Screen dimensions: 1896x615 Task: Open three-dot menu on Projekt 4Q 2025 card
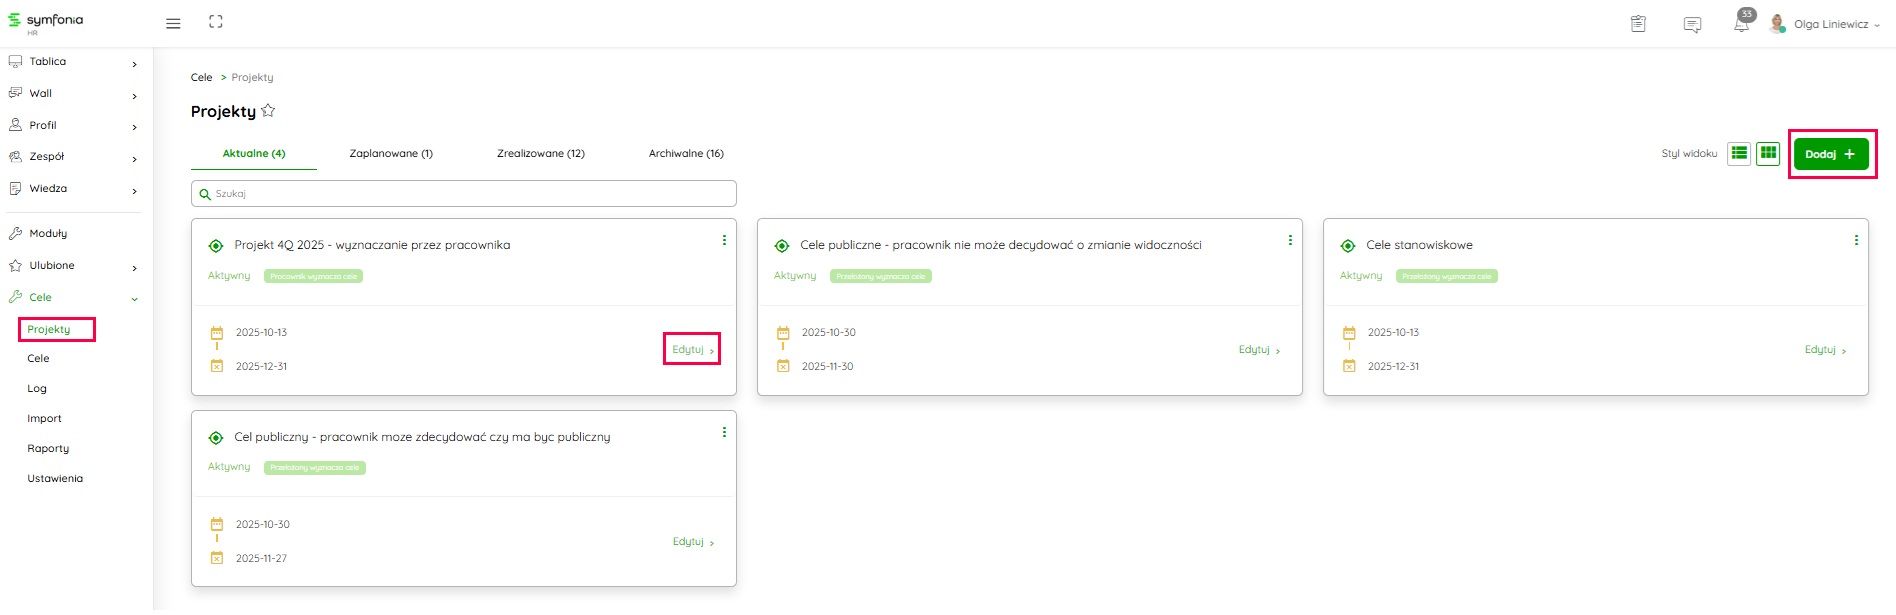click(724, 240)
